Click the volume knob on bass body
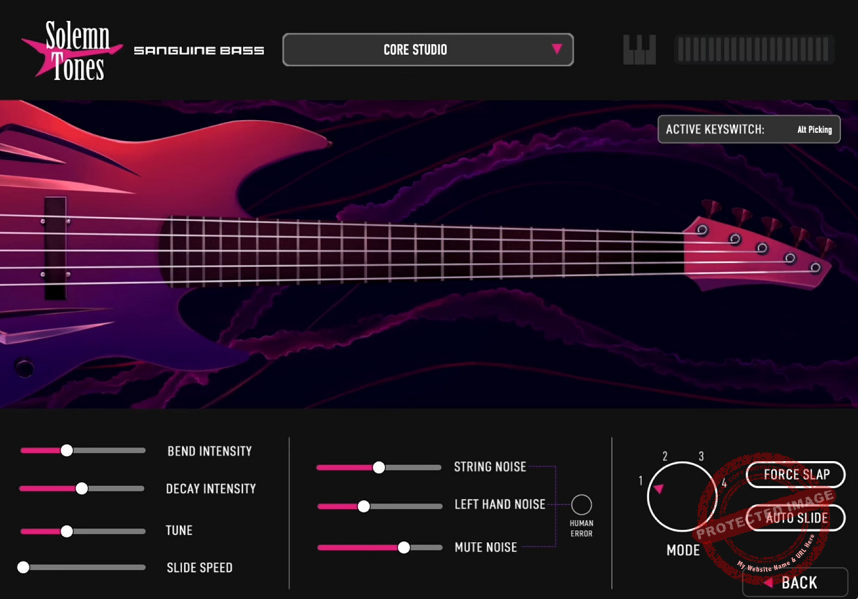 pos(24,368)
